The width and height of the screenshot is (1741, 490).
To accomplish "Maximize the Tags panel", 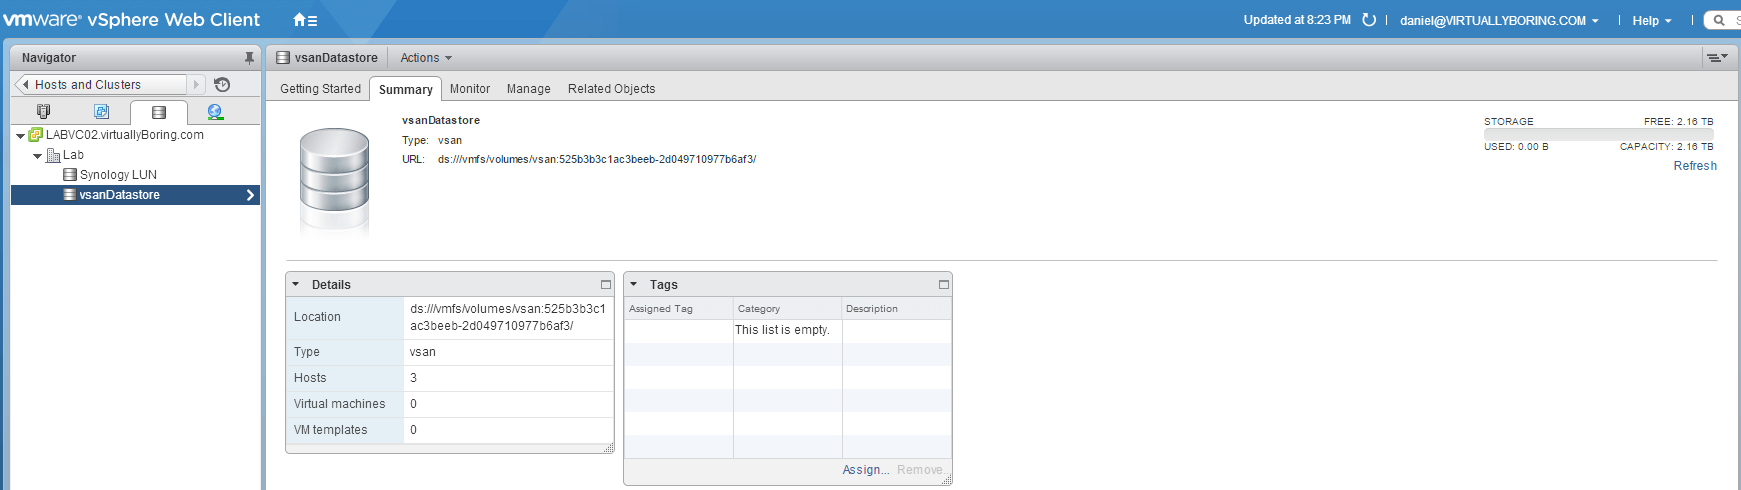I will point(943,285).
